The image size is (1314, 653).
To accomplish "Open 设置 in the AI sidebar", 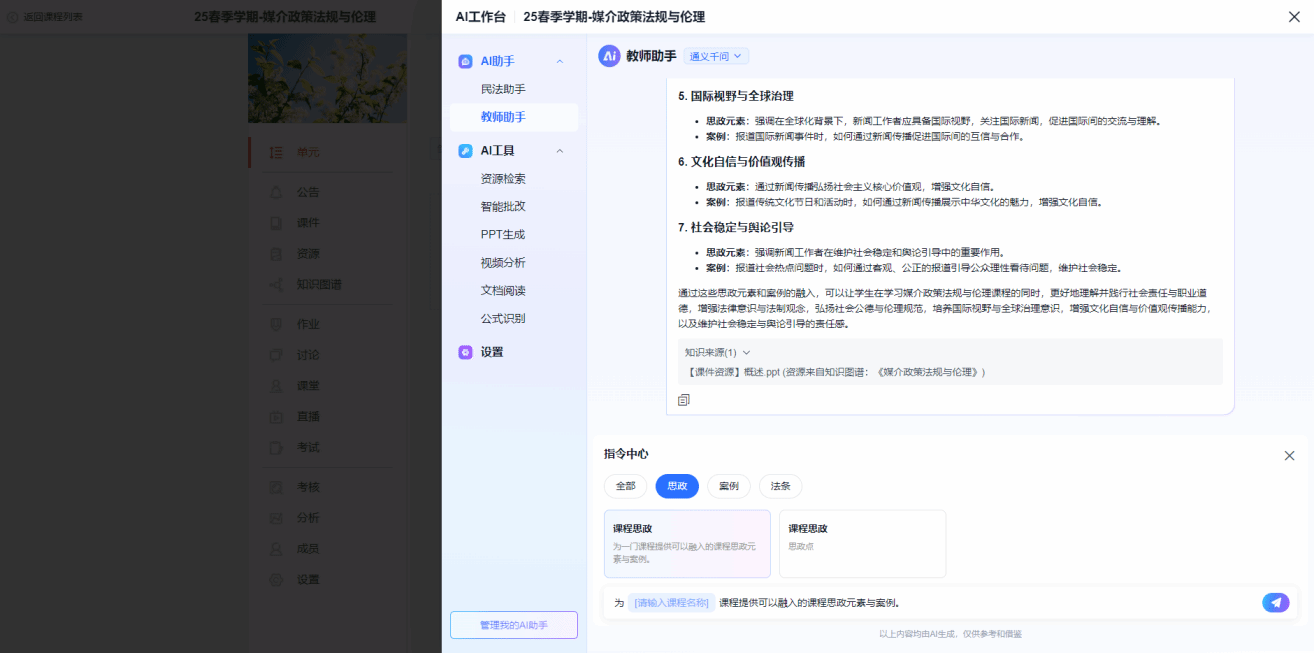I will 491,352.
